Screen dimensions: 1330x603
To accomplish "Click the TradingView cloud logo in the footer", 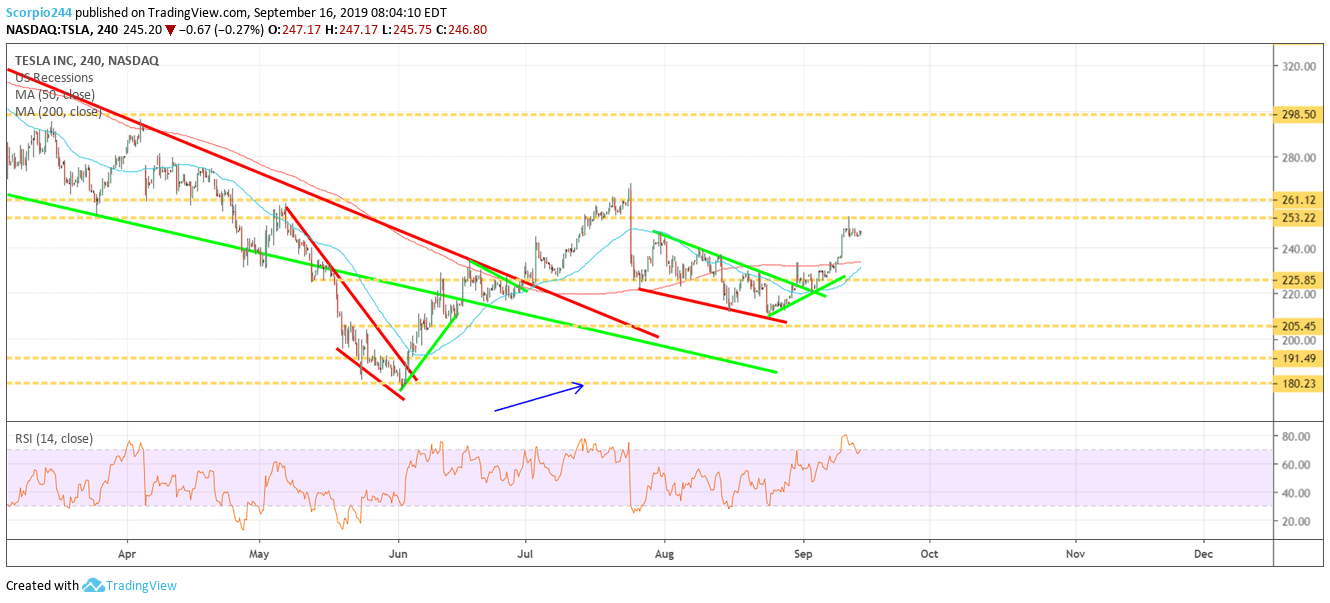I will pos(94,585).
